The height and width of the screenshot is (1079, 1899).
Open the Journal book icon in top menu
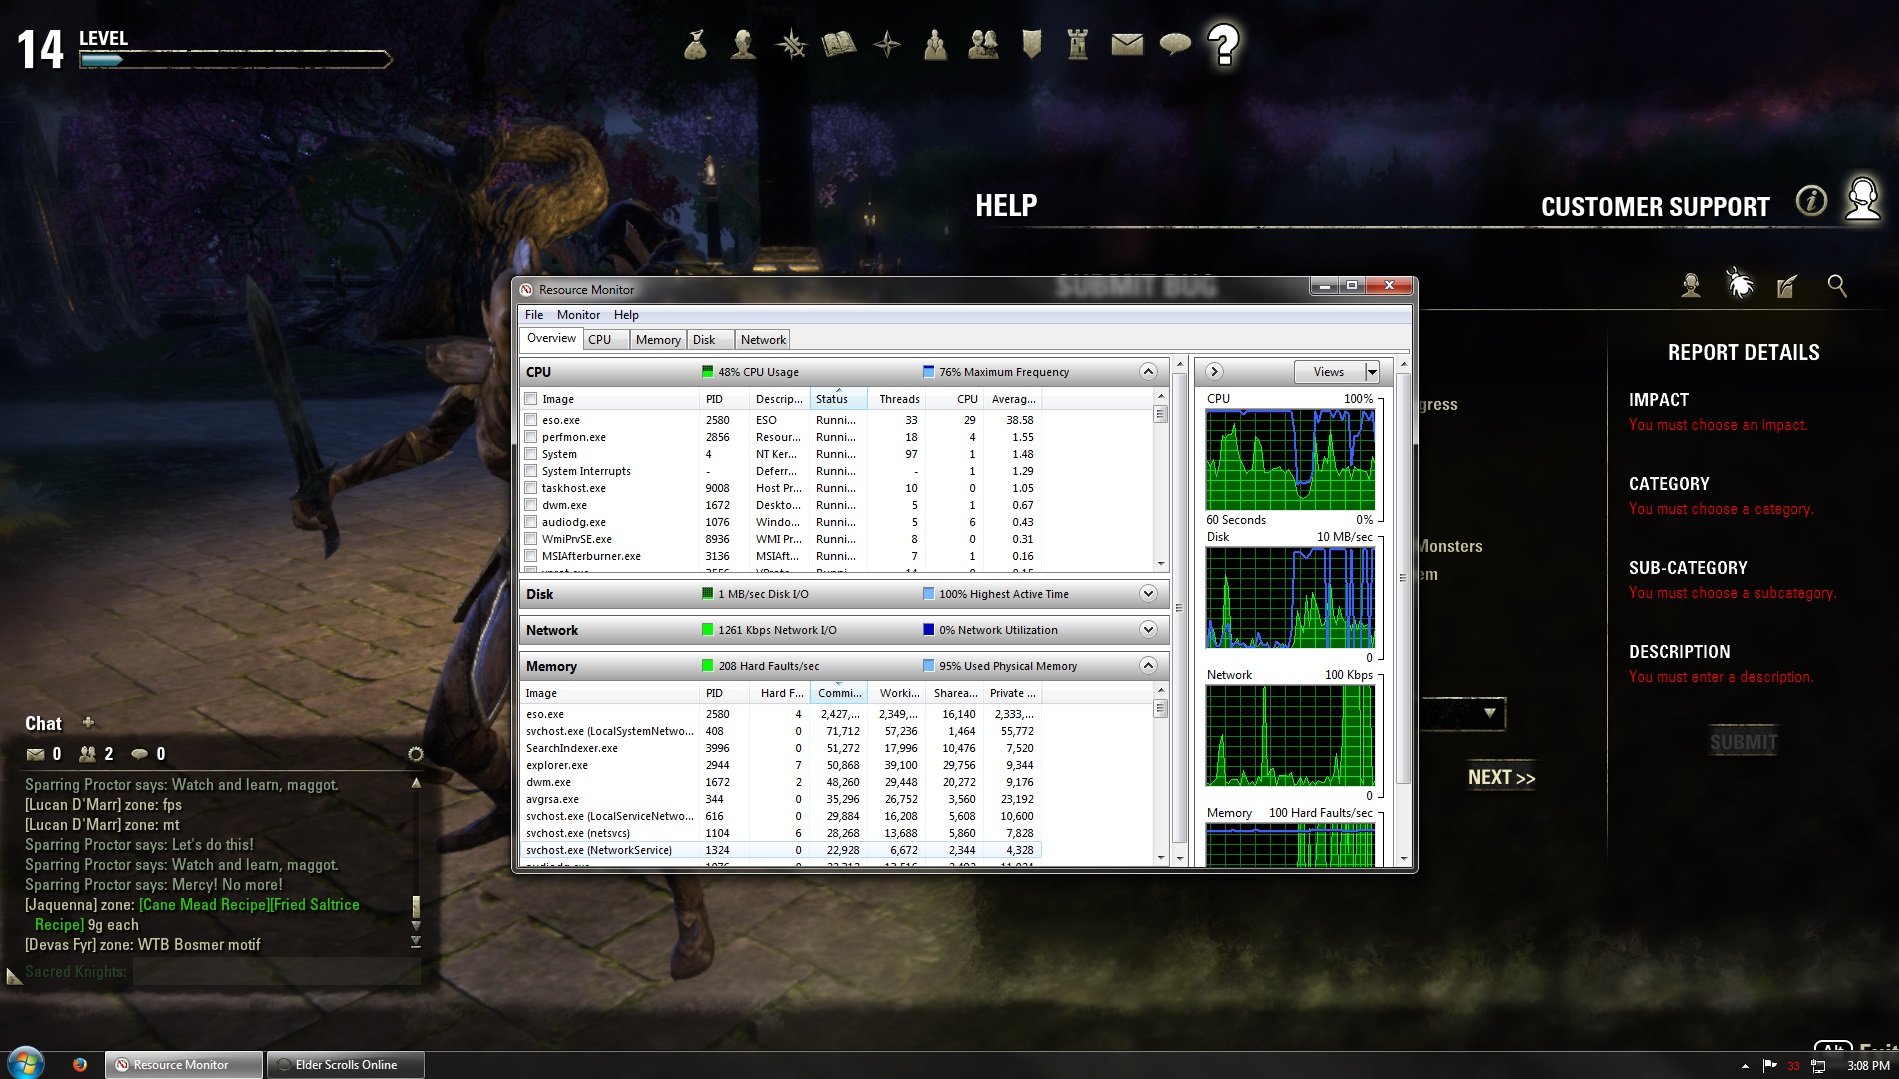pyautogui.click(x=839, y=44)
